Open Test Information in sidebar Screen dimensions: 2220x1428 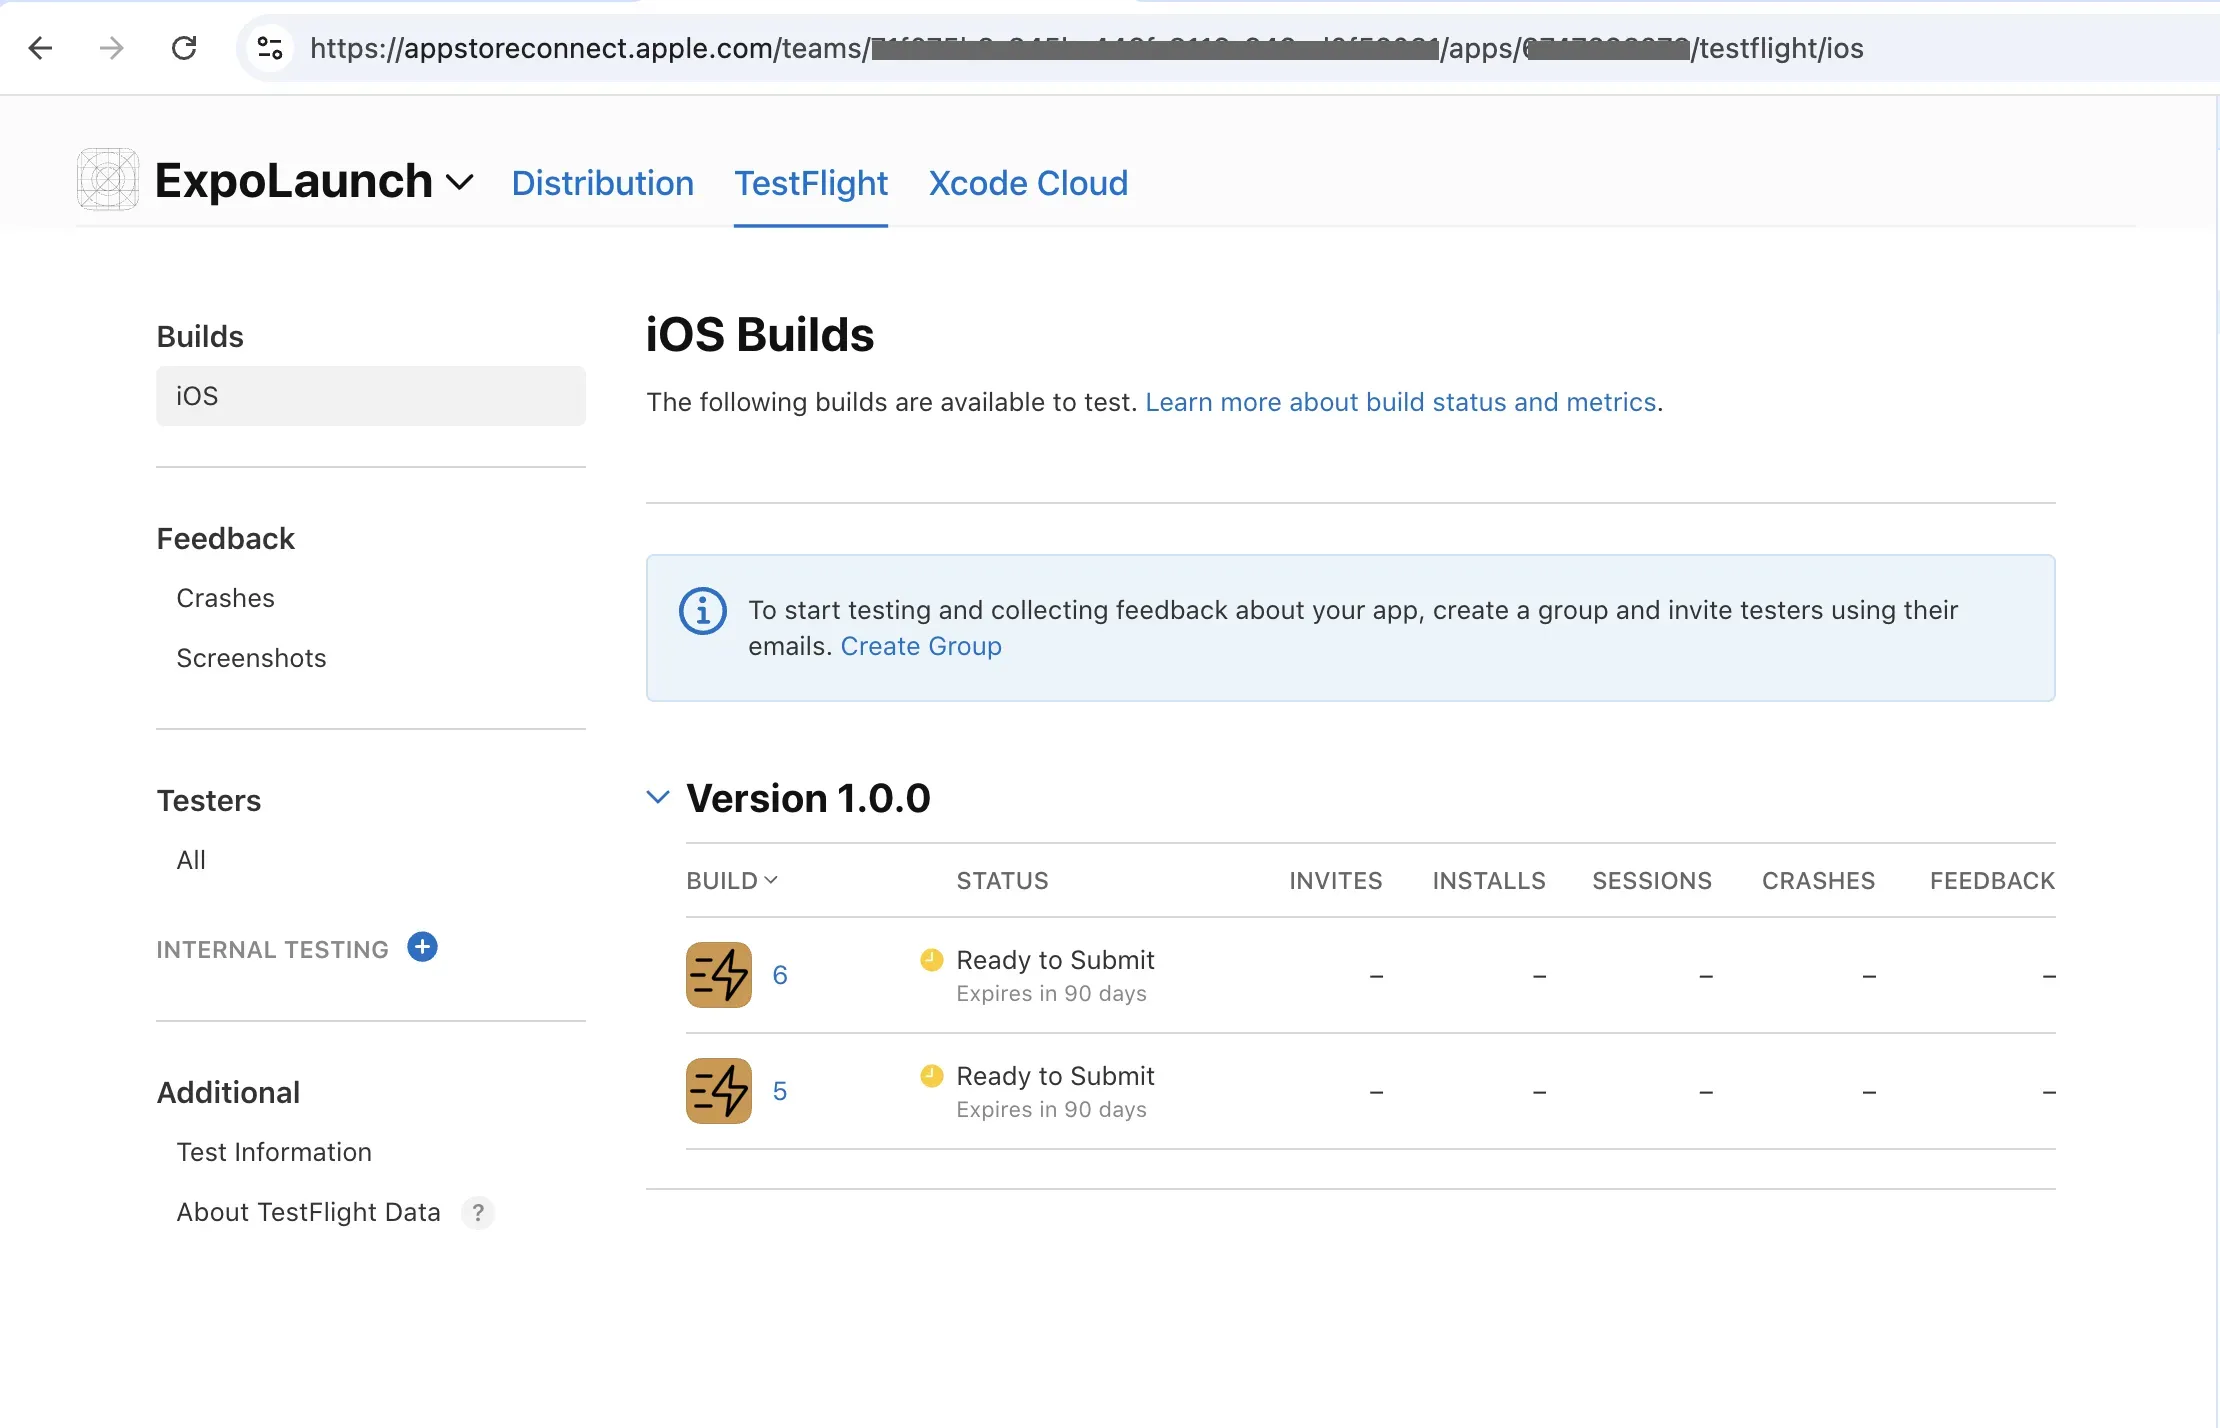pyautogui.click(x=274, y=1152)
